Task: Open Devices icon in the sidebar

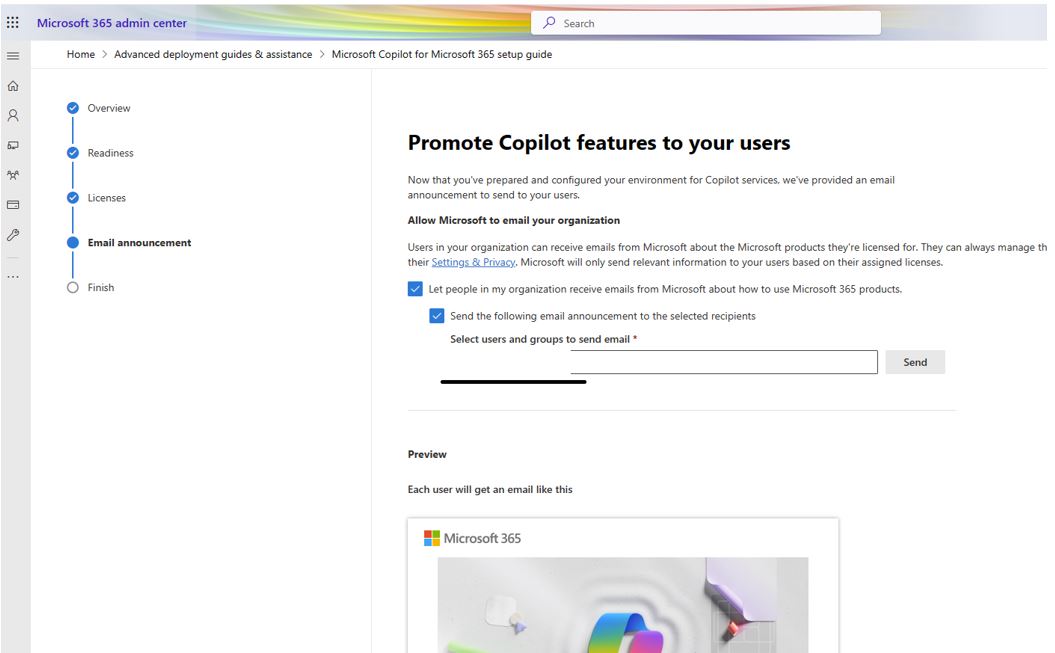Action: pos(13,145)
